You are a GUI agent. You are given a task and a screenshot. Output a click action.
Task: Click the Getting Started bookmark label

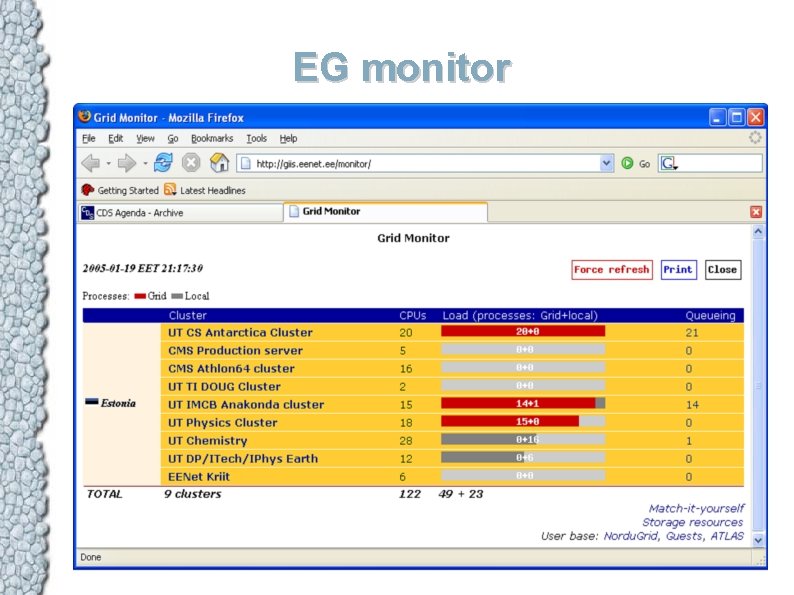128,190
